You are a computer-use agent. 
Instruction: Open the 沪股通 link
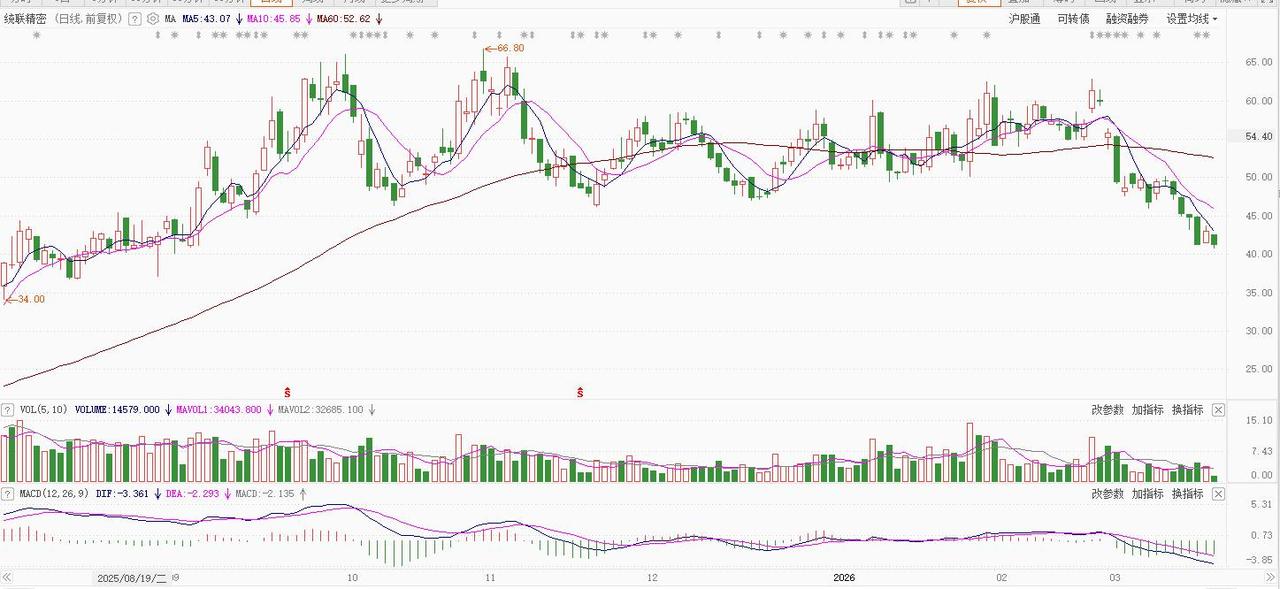click(x=1024, y=19)
